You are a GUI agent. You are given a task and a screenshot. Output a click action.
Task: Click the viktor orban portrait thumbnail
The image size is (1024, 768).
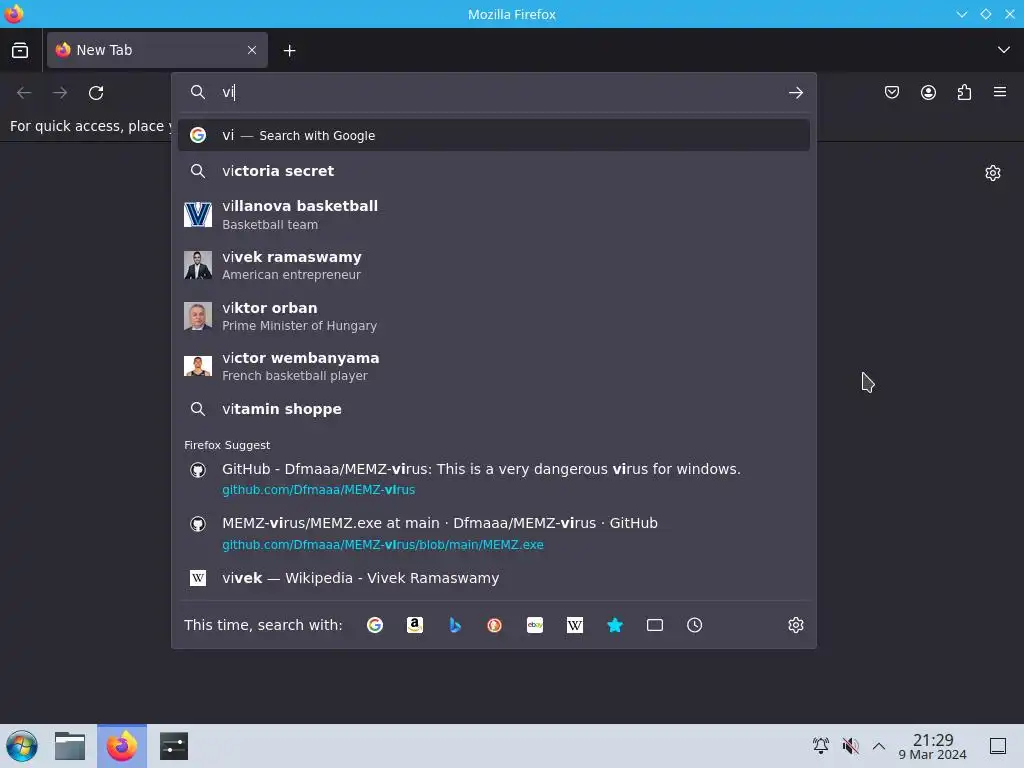coord(198,316)
